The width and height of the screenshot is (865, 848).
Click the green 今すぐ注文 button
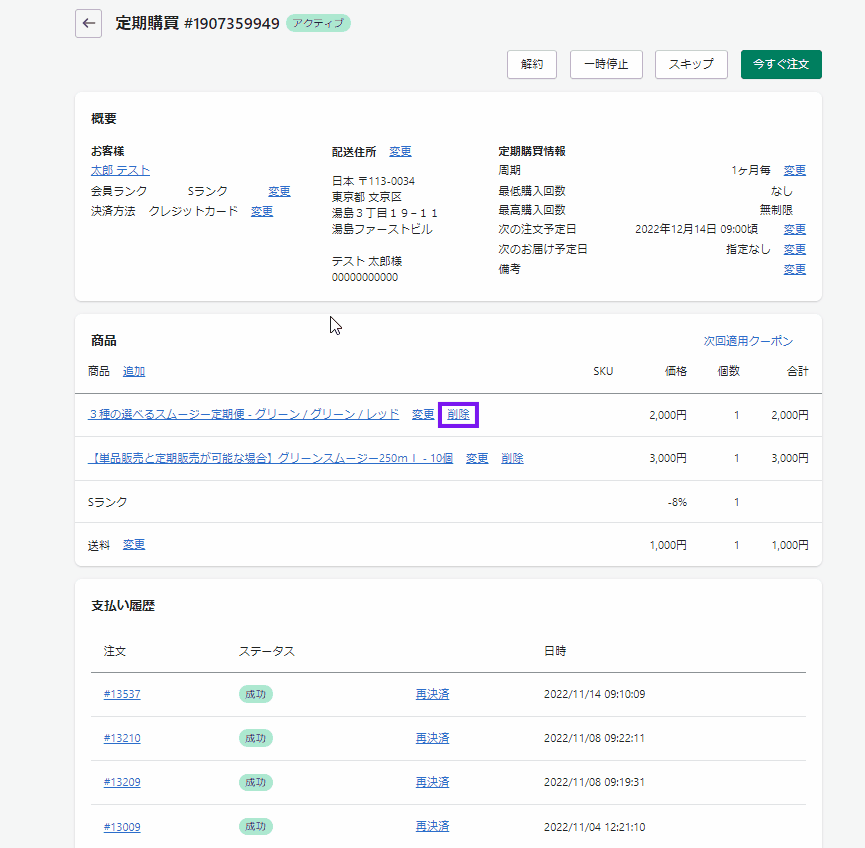coord(781,64)
